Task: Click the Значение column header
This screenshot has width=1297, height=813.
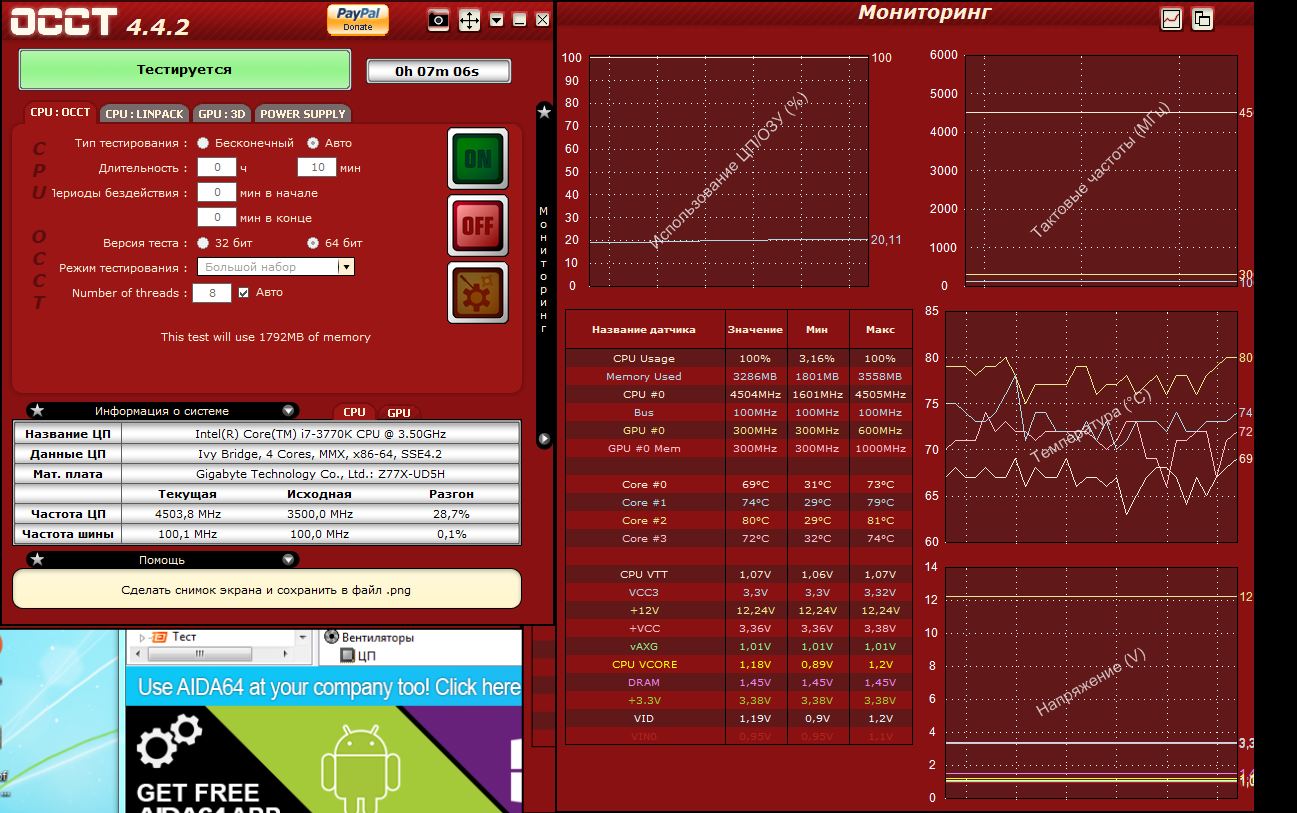Action: click(755, 329)
